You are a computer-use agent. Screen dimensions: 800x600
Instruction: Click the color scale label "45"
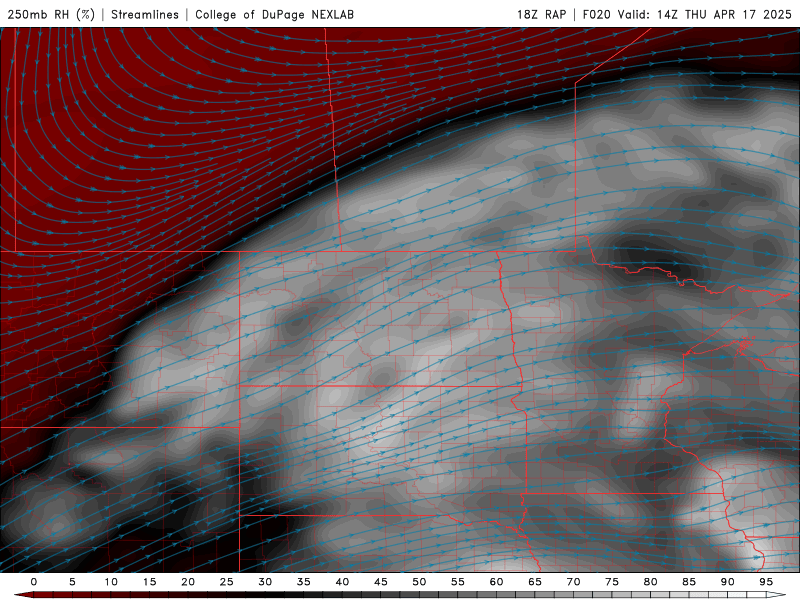381,582
